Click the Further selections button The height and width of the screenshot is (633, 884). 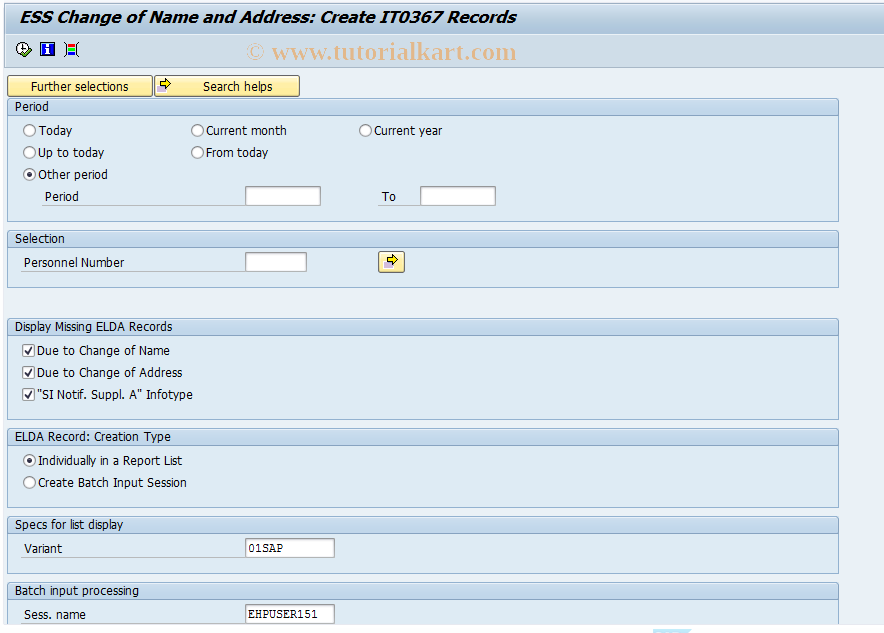(x=79, y=86)
